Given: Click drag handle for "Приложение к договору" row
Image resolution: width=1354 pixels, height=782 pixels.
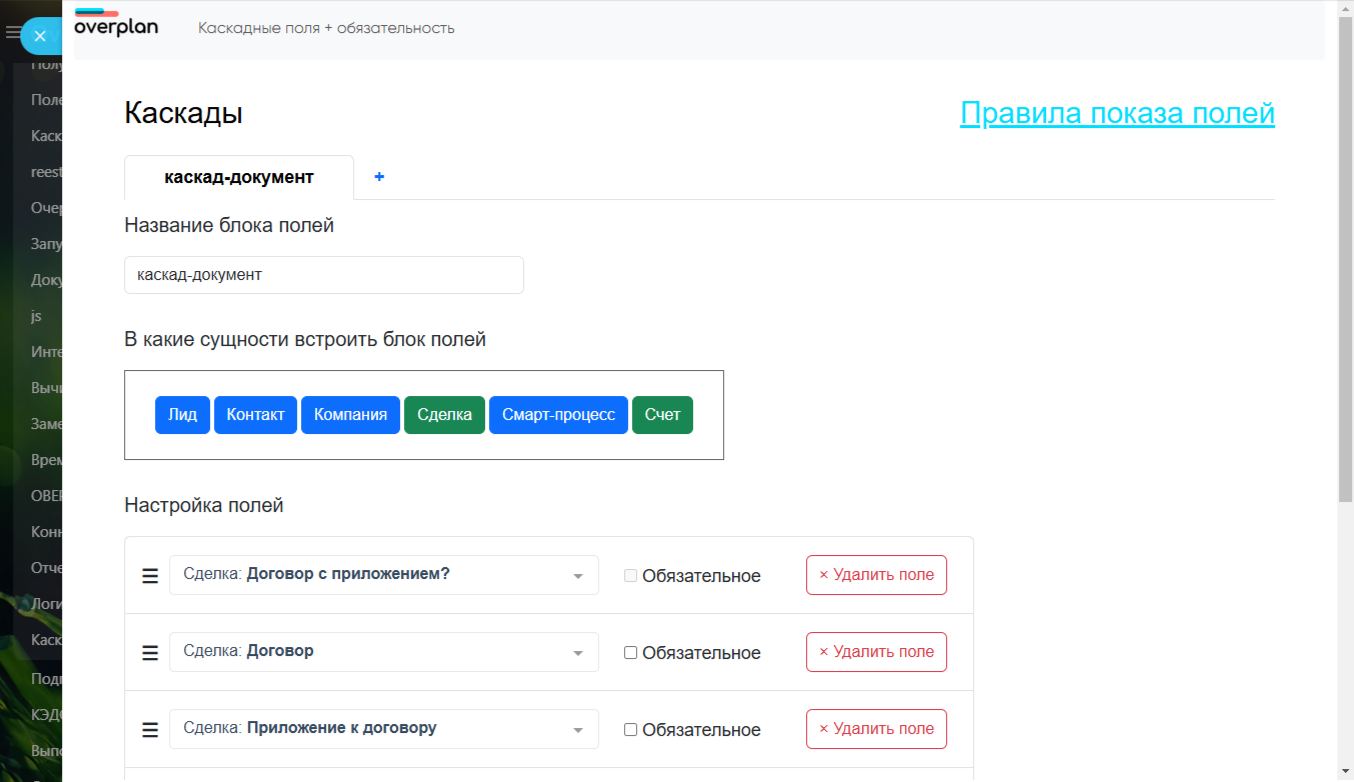Looking at the screenshot, I should coord(150,730).
